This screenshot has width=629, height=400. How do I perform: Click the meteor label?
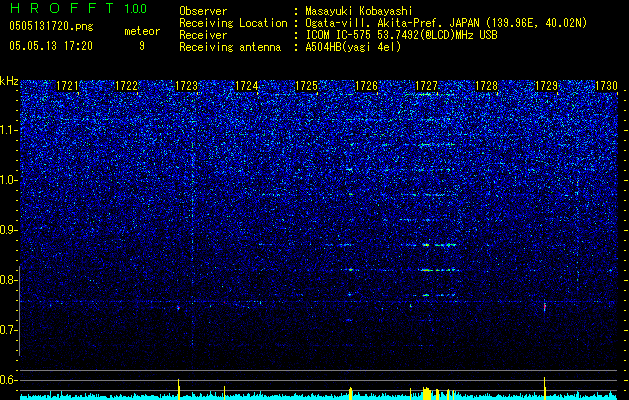point(142,31)
